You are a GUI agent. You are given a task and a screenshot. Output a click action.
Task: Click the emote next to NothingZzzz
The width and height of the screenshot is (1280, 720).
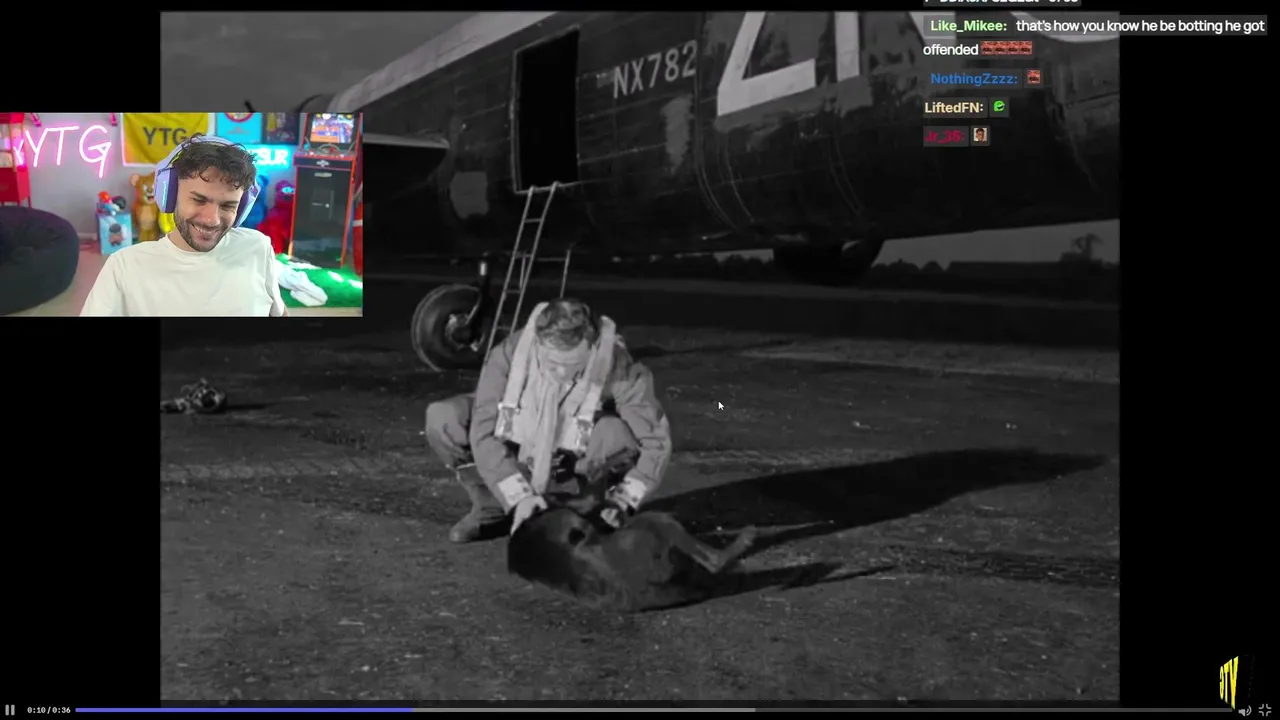click(x=1034, y=77)
